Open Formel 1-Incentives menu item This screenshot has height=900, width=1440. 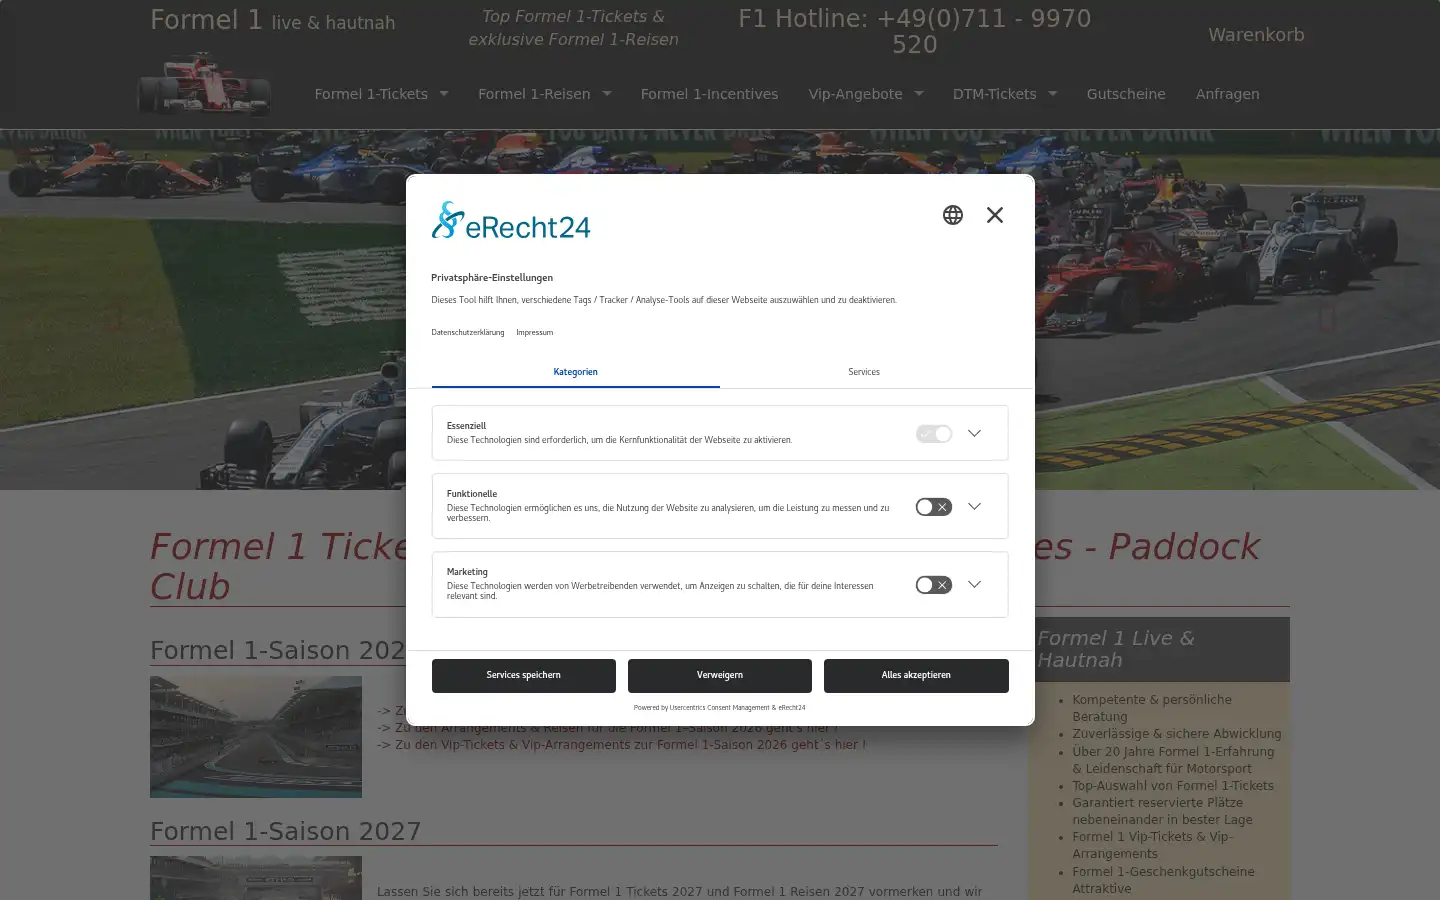click(x=709, y=94)
